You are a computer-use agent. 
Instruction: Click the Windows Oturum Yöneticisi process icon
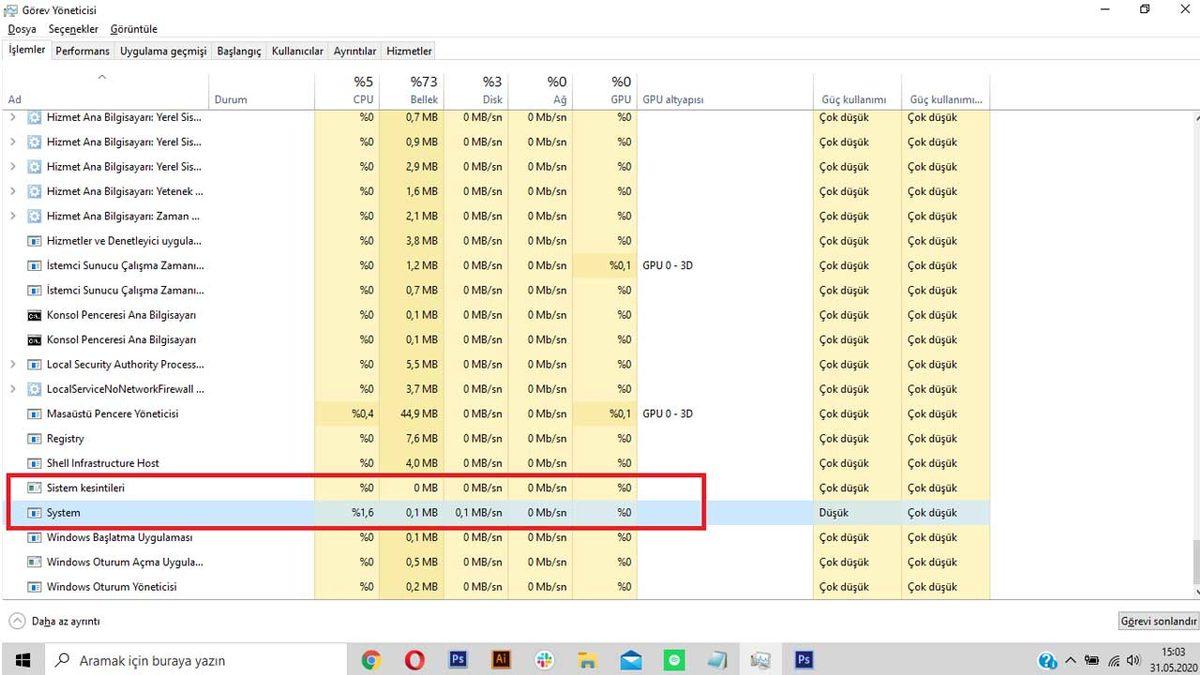tap(34, 587)
